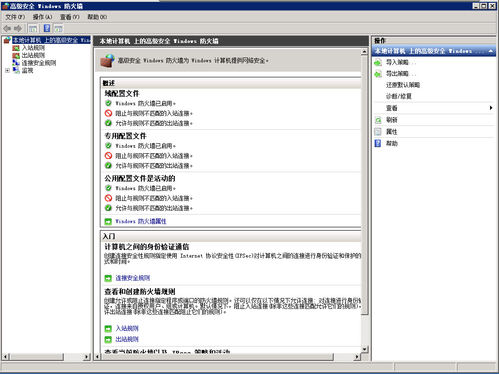Open the 帮助(H) menu

(x=97, y=17)
